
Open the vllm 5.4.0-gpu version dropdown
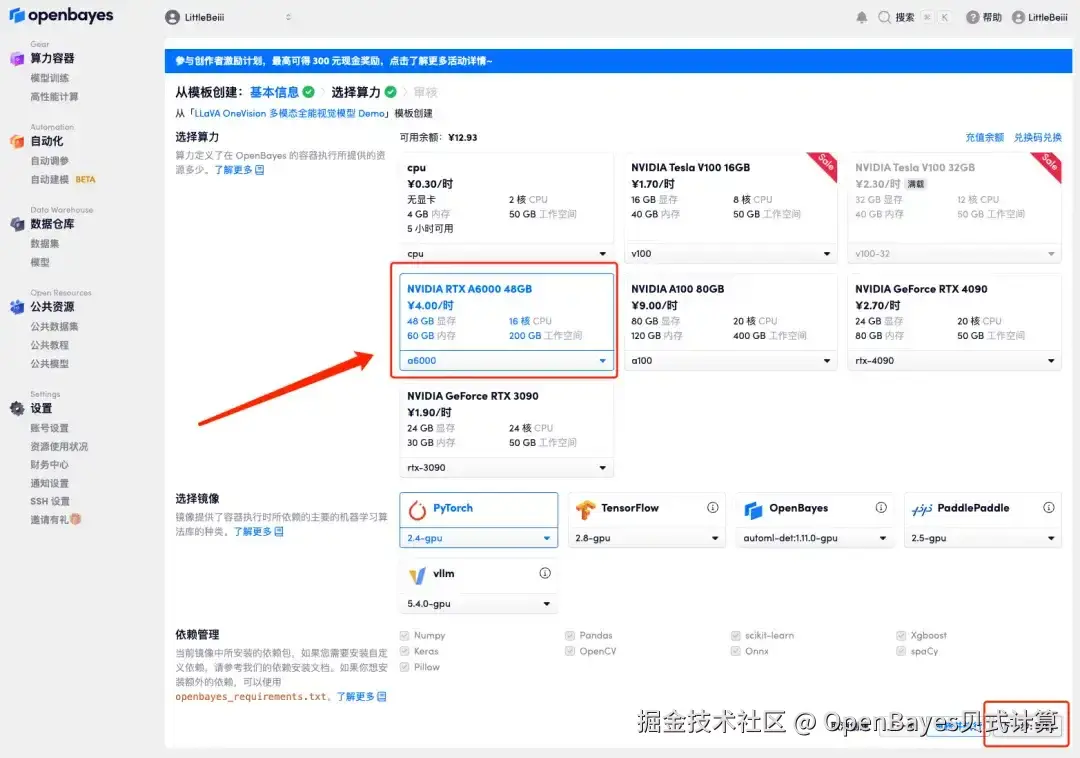click(479, 604)
